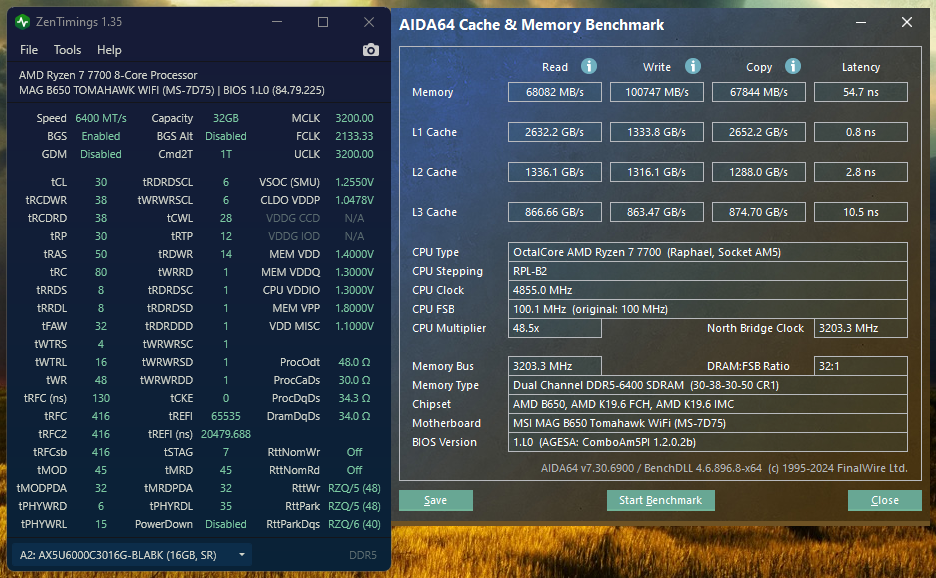This screenshot has width=936, height=578.
Task: Click the Motherboard field MSI MAG B650
Action: (x=707, y=423)
